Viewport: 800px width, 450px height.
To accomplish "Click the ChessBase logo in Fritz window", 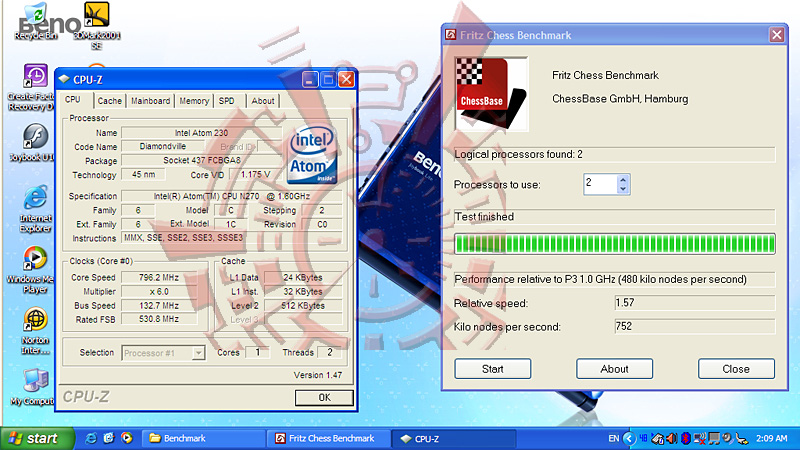I will 491,94.
